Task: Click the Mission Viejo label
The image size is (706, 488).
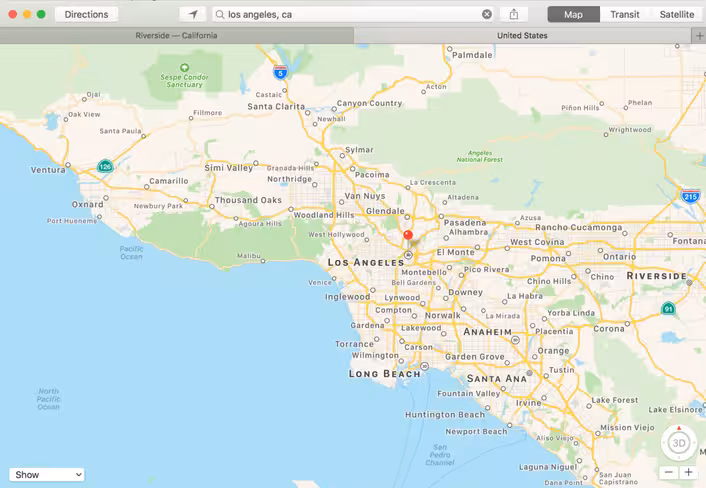Action: [x=627, y=427]
